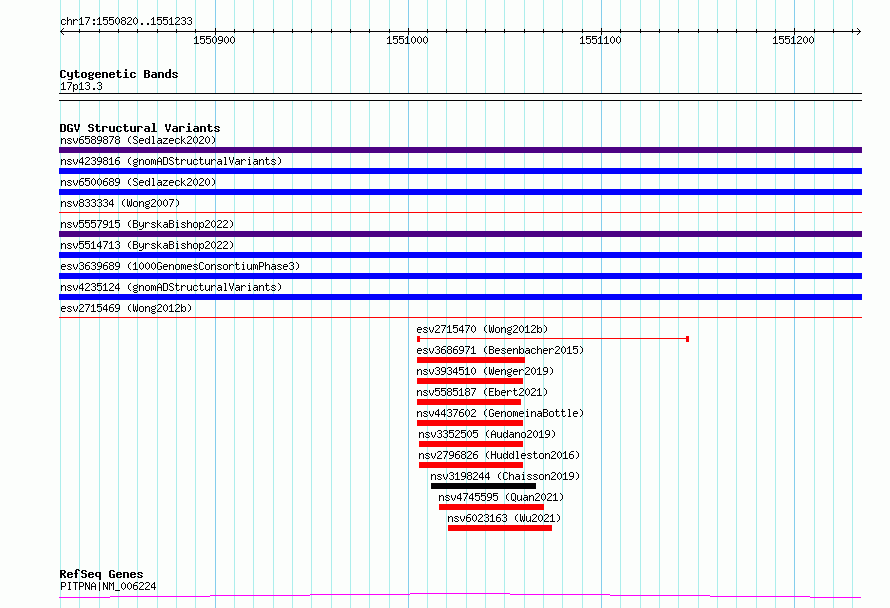Click the nsv3934510 (Wenger2019) label
890x608 pixels.
[x=485, y=371]
